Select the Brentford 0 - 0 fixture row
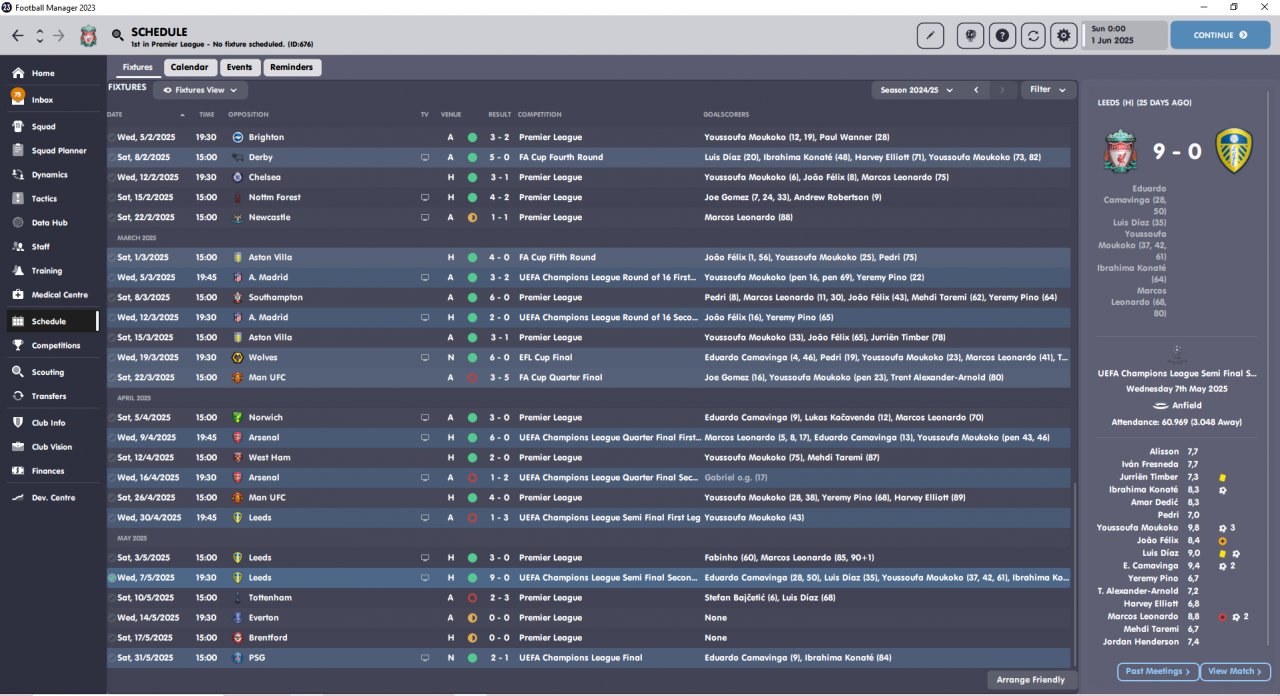This screenshot has width=1280, height=696. pyautogui.click(x=589, y=638)
